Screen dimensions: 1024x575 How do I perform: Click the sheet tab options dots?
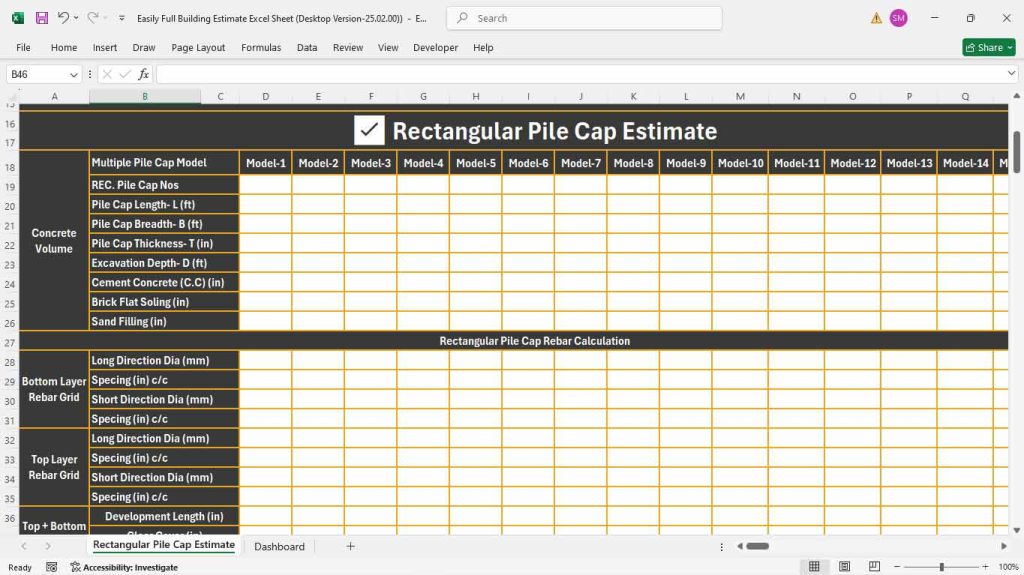(x=722, y=546)
